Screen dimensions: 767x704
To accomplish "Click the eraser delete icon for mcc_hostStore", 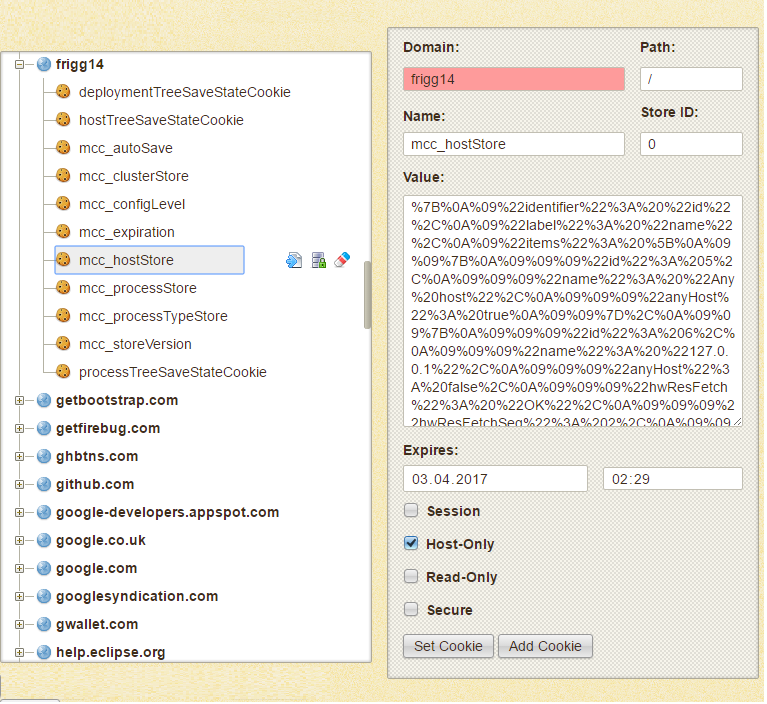I will (x=342, y=260).
